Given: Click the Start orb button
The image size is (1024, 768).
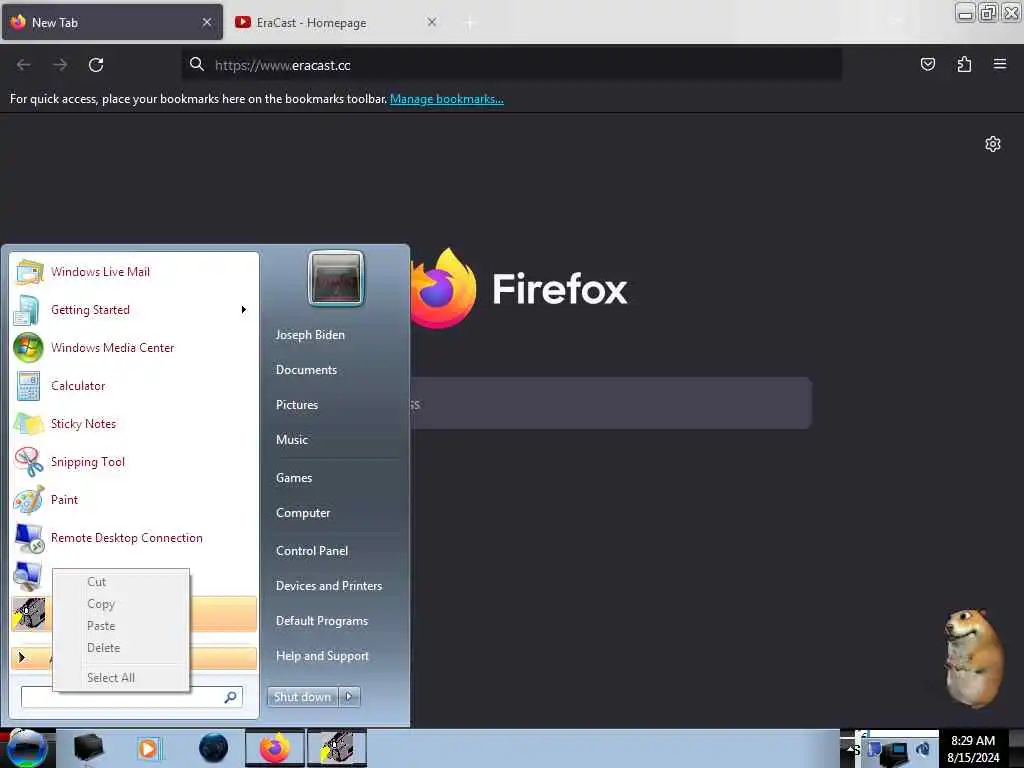Looking at the screenshot, I should (x=26, y=748).
